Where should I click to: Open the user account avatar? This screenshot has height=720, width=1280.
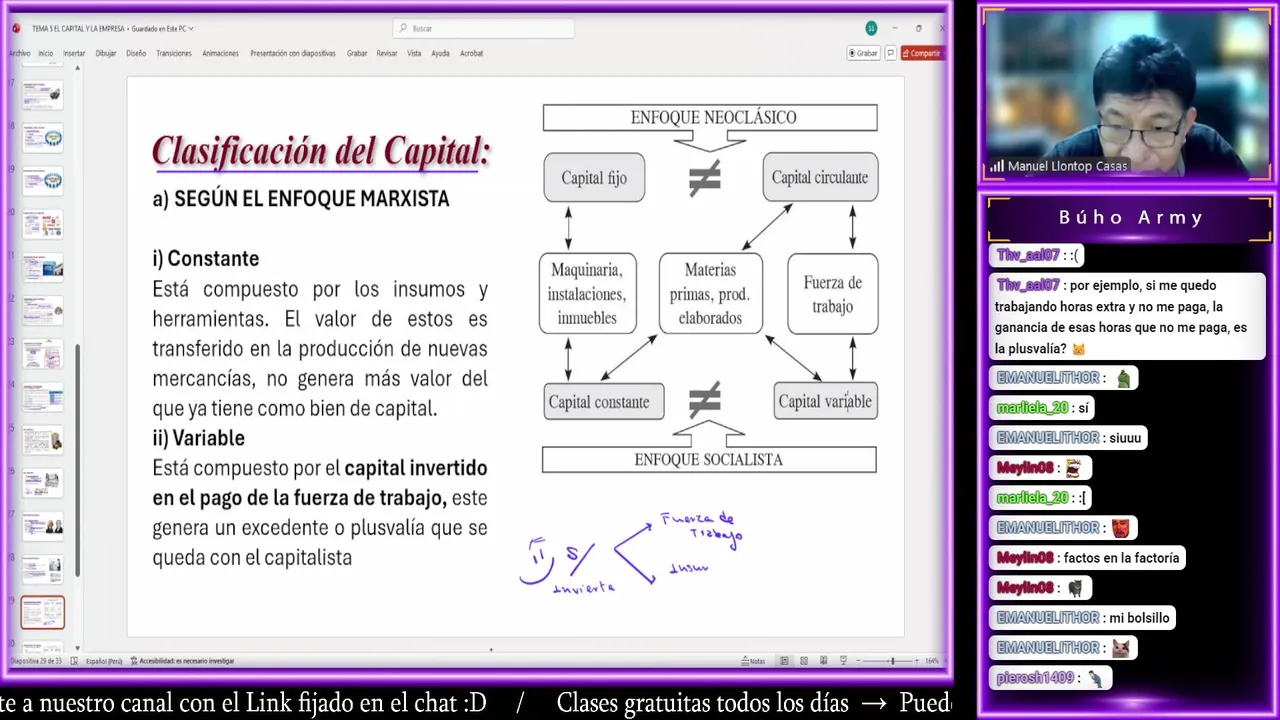(872, 28)
